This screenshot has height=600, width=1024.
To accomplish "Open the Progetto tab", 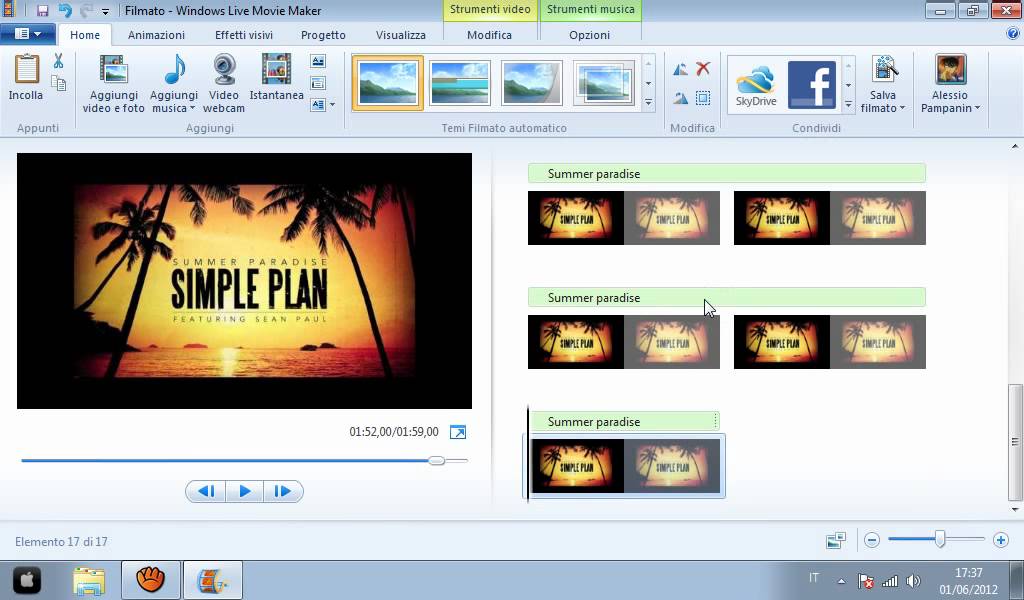I will click(x=323, y=35).
